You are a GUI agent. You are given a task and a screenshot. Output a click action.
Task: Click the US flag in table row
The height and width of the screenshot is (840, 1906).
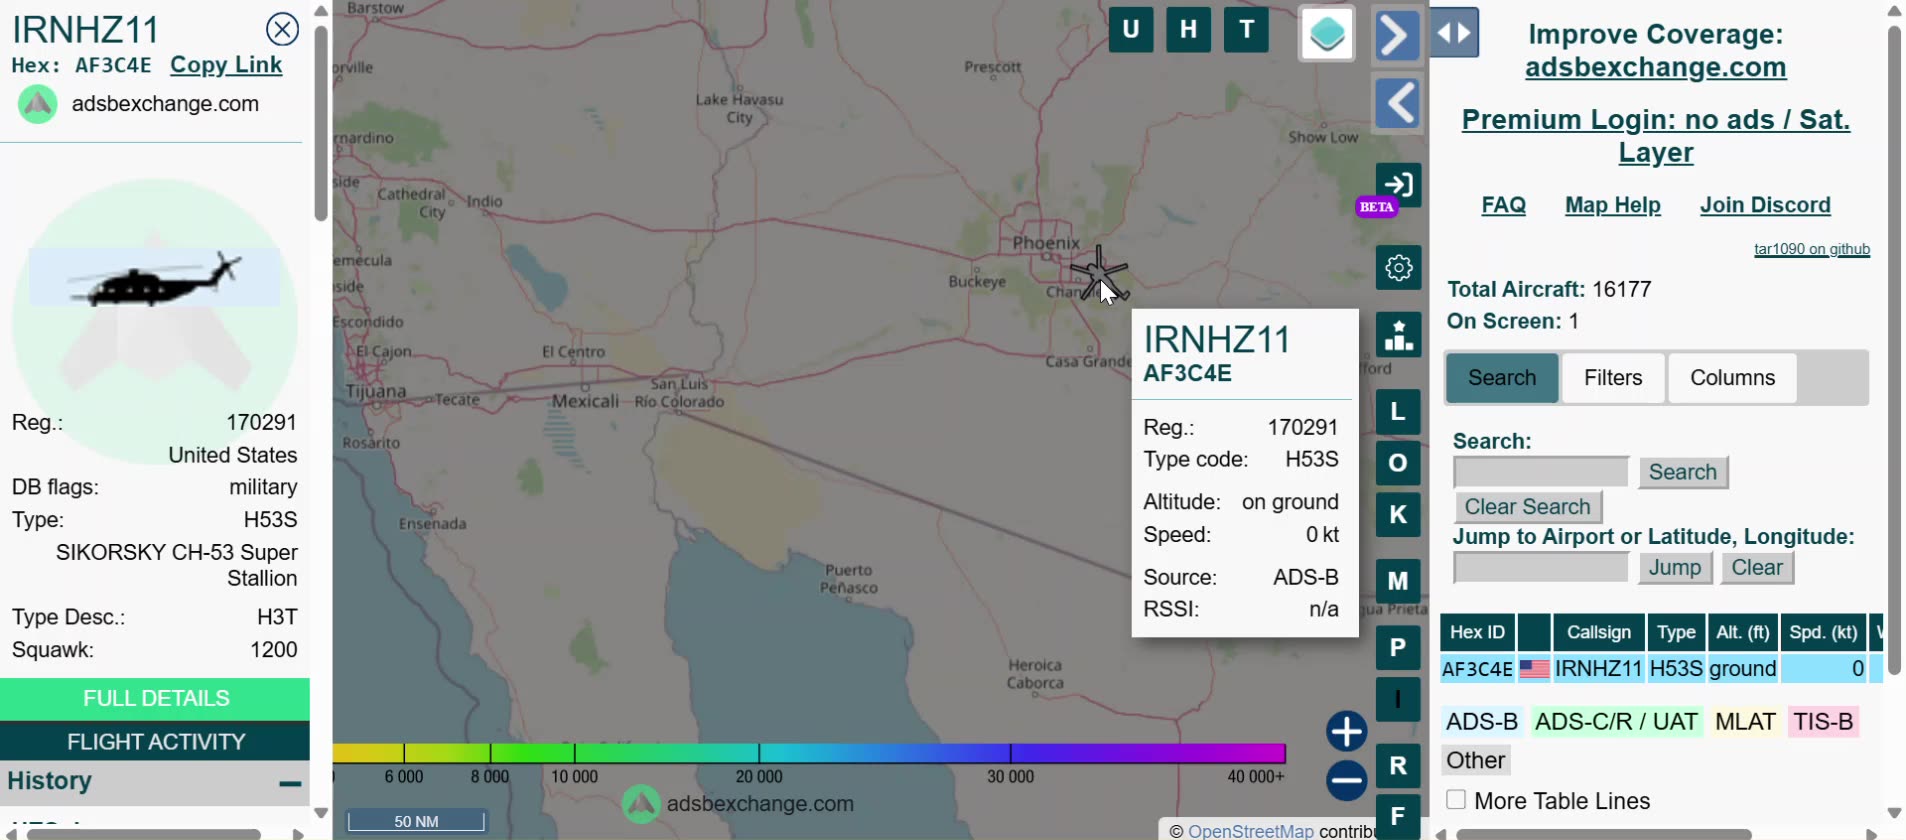point(1534,669)
